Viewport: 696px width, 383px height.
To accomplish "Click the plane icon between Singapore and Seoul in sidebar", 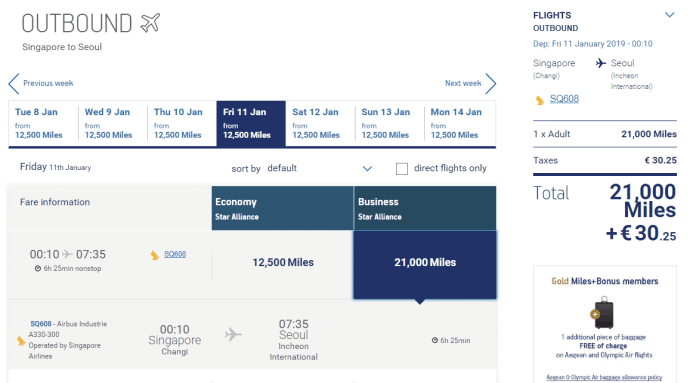I will (x=601, y=63).
